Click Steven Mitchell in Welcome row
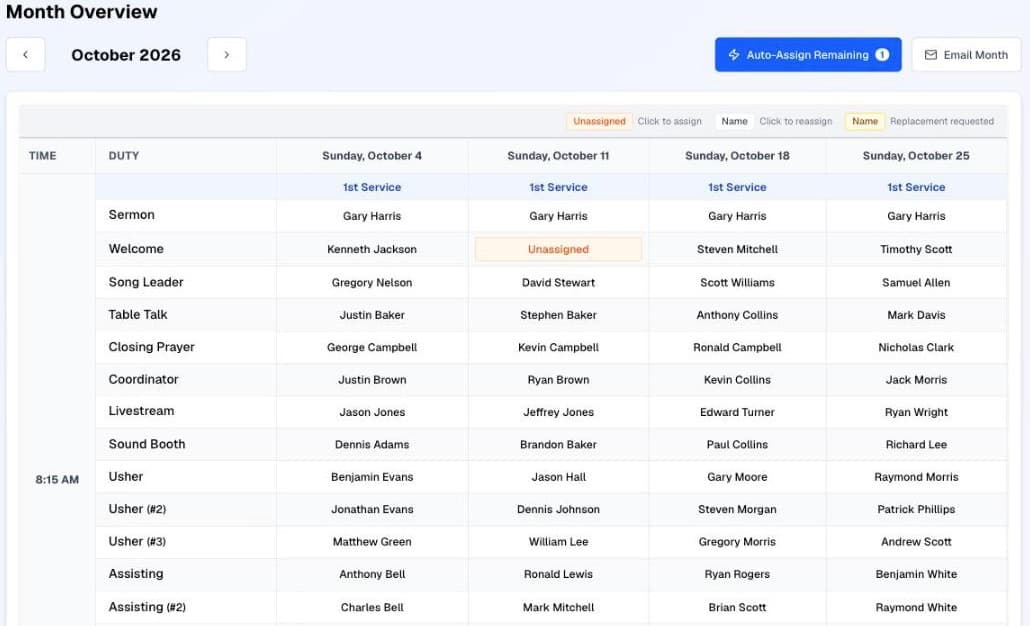The height and width of the screenshot is (626, 1030). (737, 250)
